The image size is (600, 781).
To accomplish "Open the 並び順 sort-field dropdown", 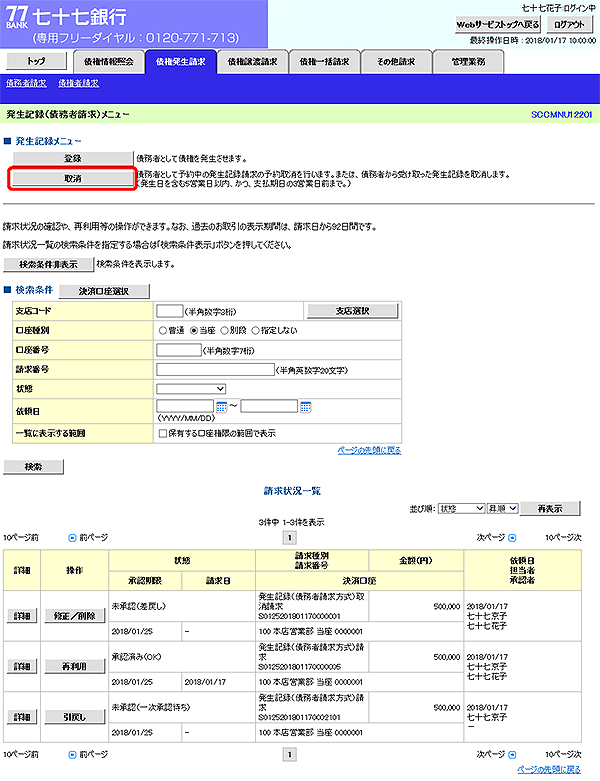I will [461, 509].
